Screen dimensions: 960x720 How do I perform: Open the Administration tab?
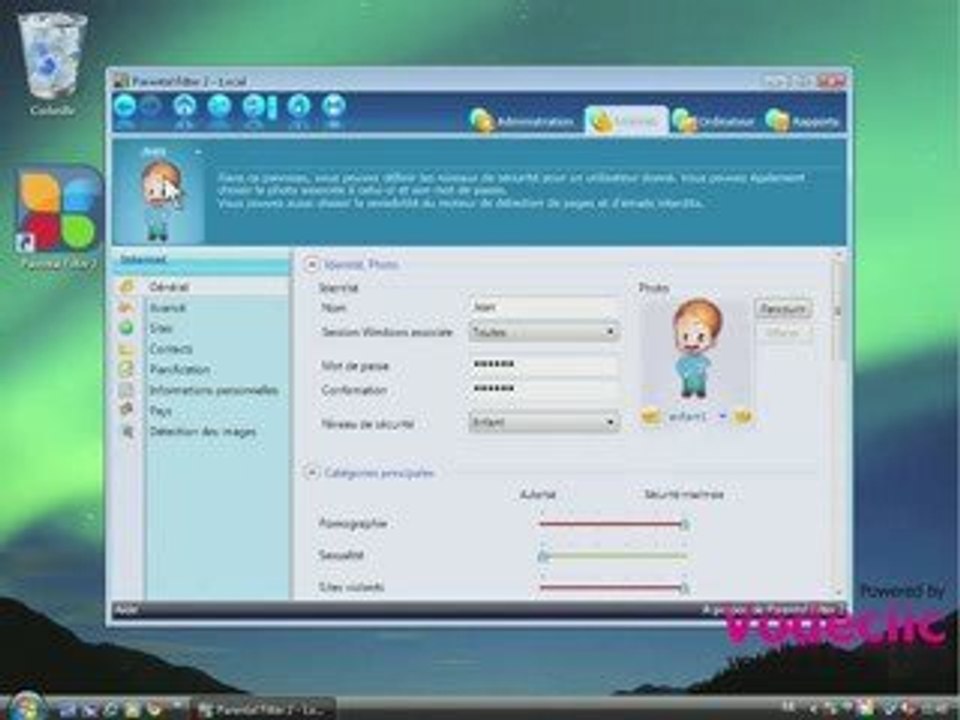[x=522, y=121]
